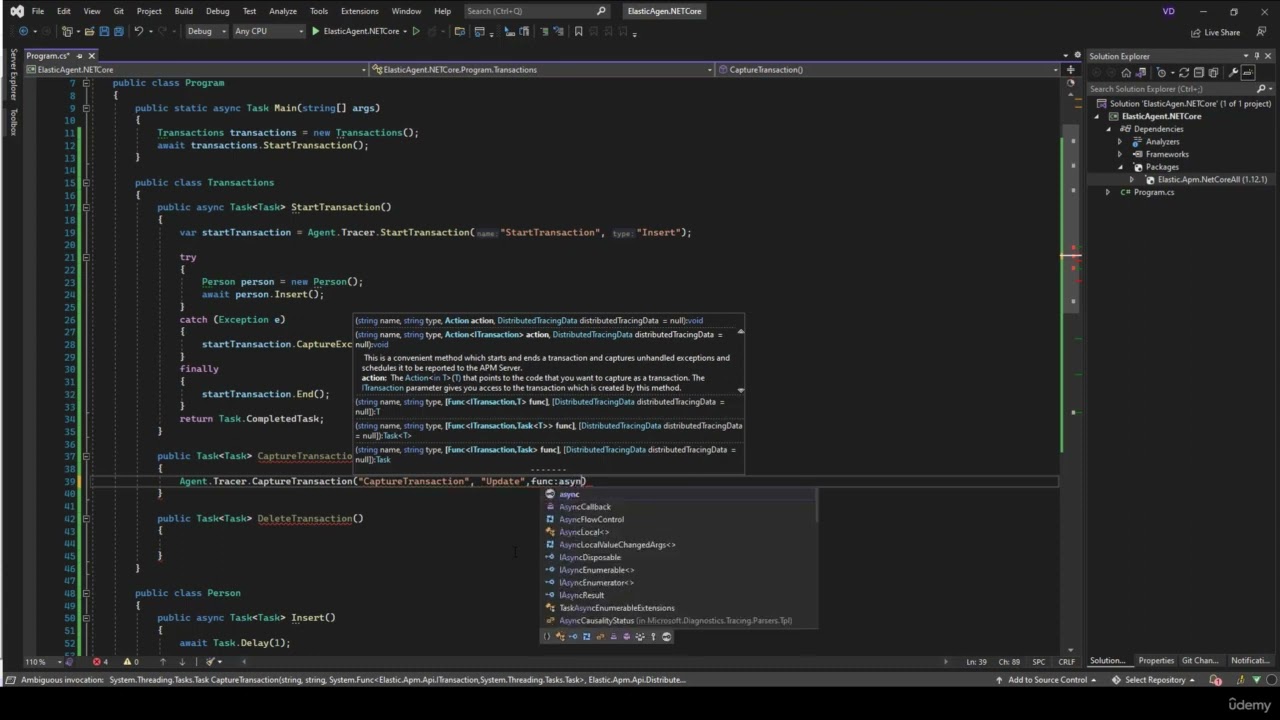Click search magnifier in Solution Explorer
Screen dimensions: 1280x720
1260,89
